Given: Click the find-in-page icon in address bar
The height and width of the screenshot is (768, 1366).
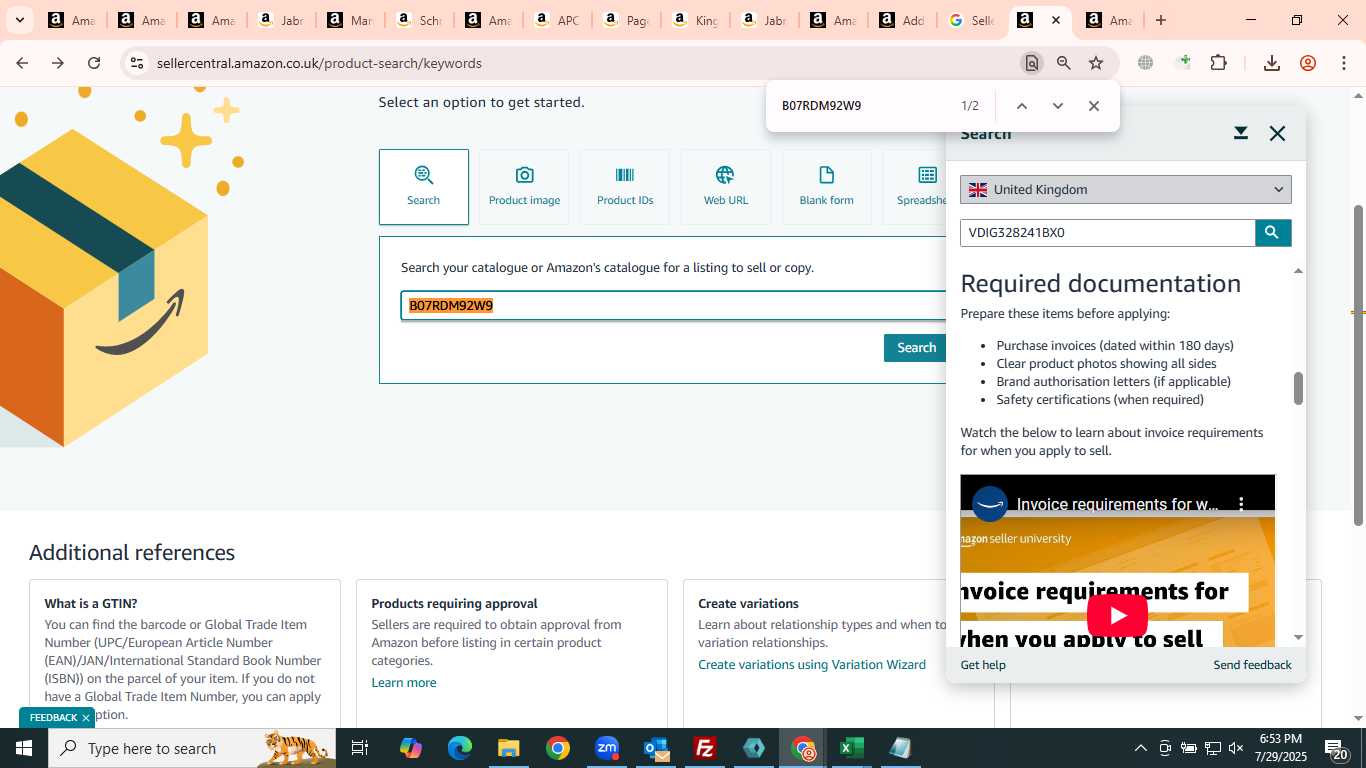Looking at the screenshot, I should coord(1032,63).
